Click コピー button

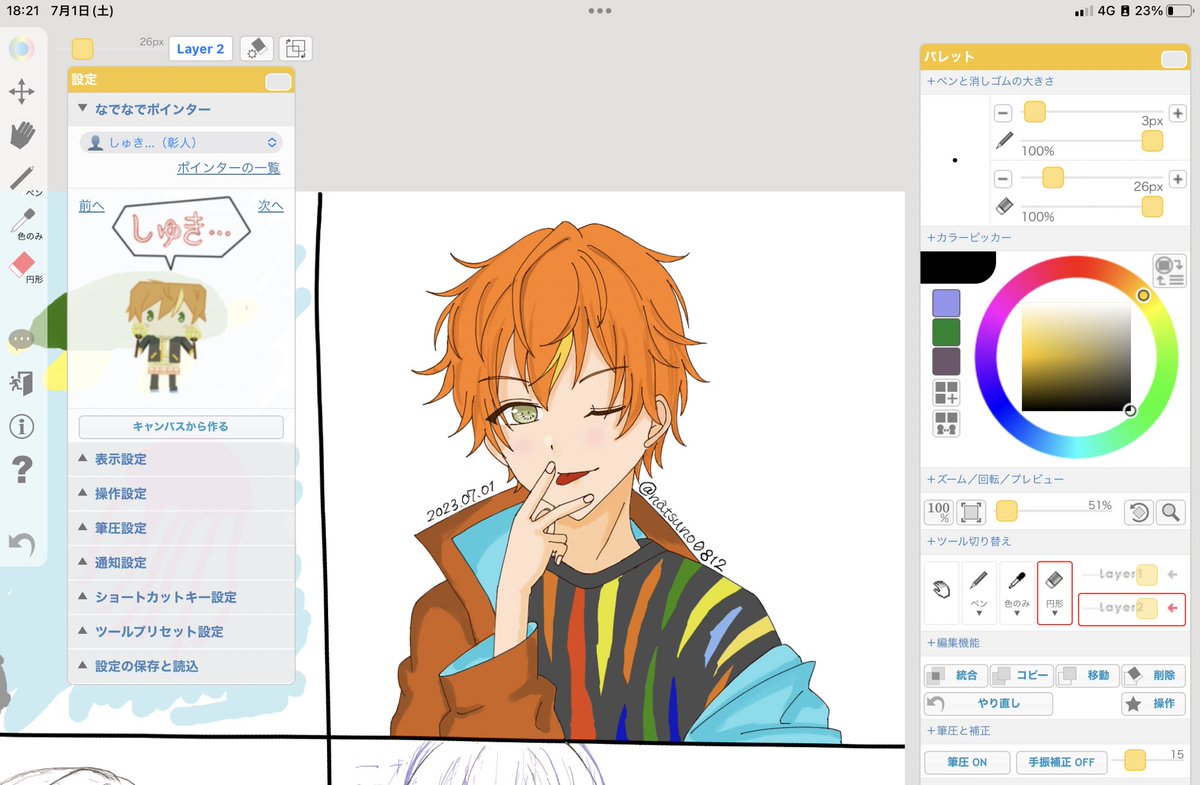coord(1021,676)
